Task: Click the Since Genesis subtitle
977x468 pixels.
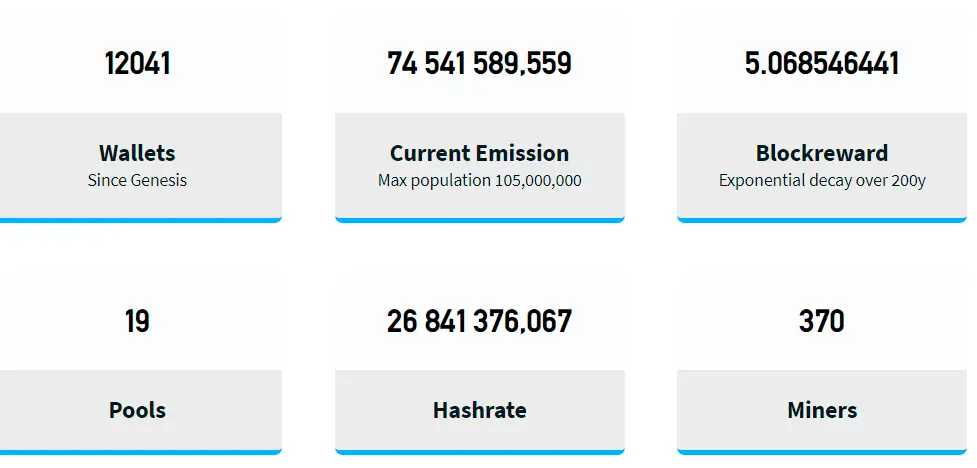Action: 137,181
